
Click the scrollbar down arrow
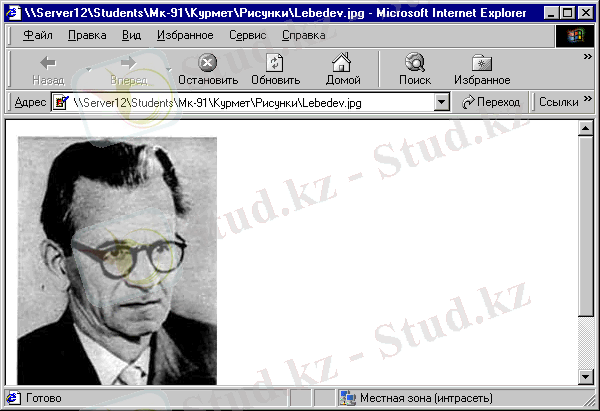(x=585, y=377)
